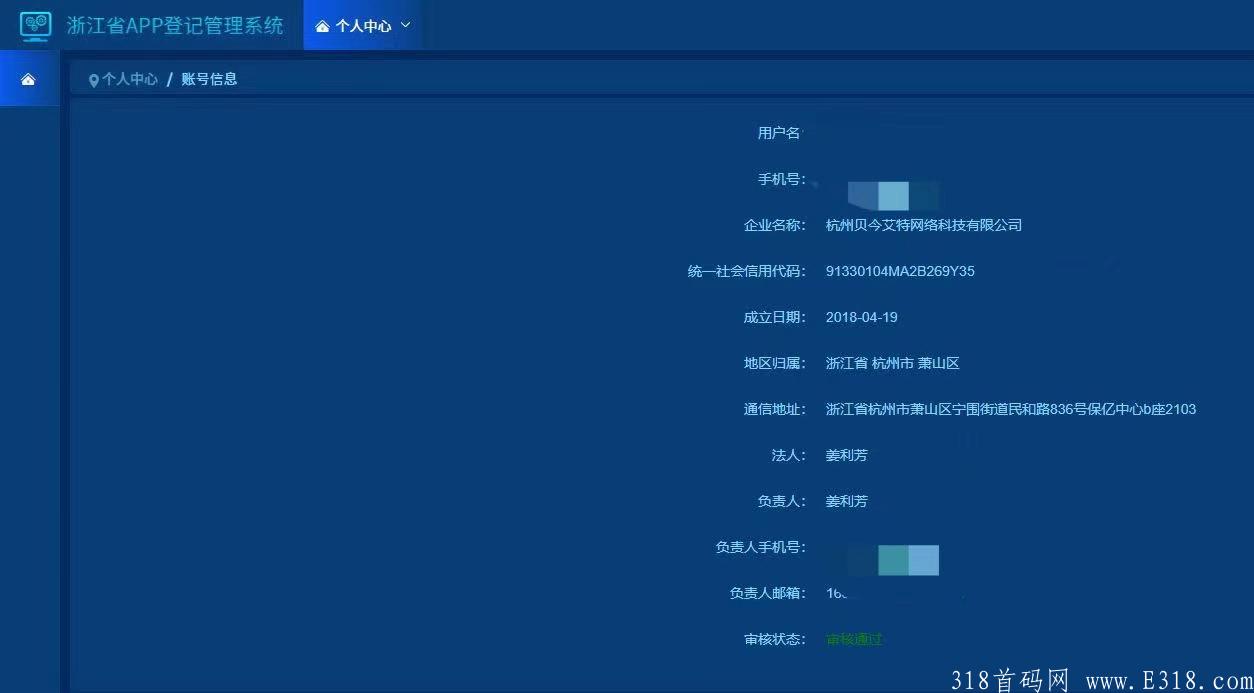Screen dimensions: 1254x693
Task: Click the location pin icon in breadcrumb
Action: point(94,80)
